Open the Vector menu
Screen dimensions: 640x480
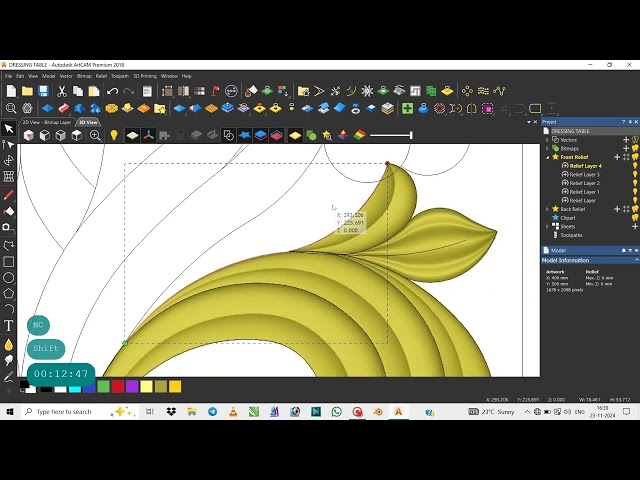66,76
